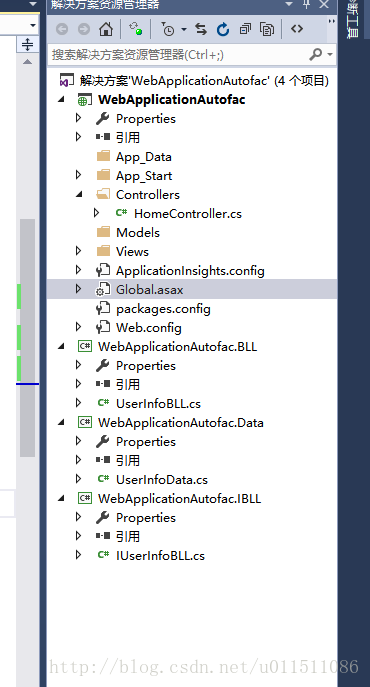This screenshot has width=370, height=687.
Task: Open the pending changes filter dropdown arrow
Action: click(x=184, y=29)
